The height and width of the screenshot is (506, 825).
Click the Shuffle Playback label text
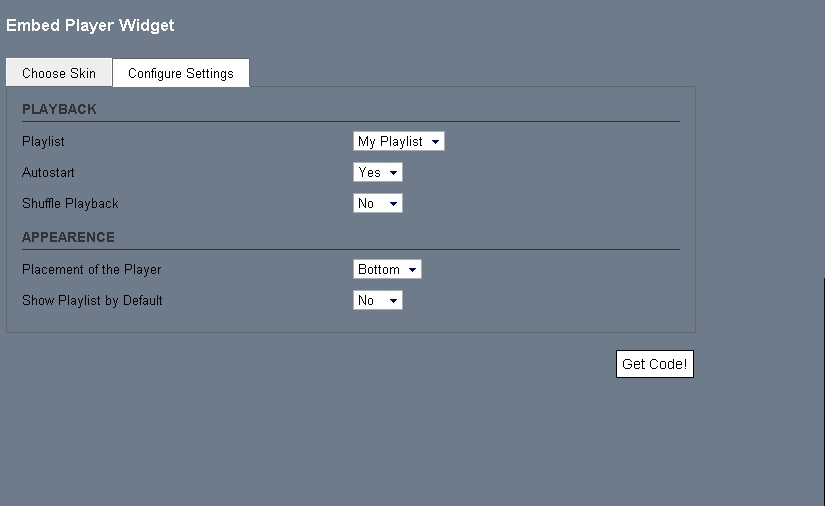click(x=70, y=204)
